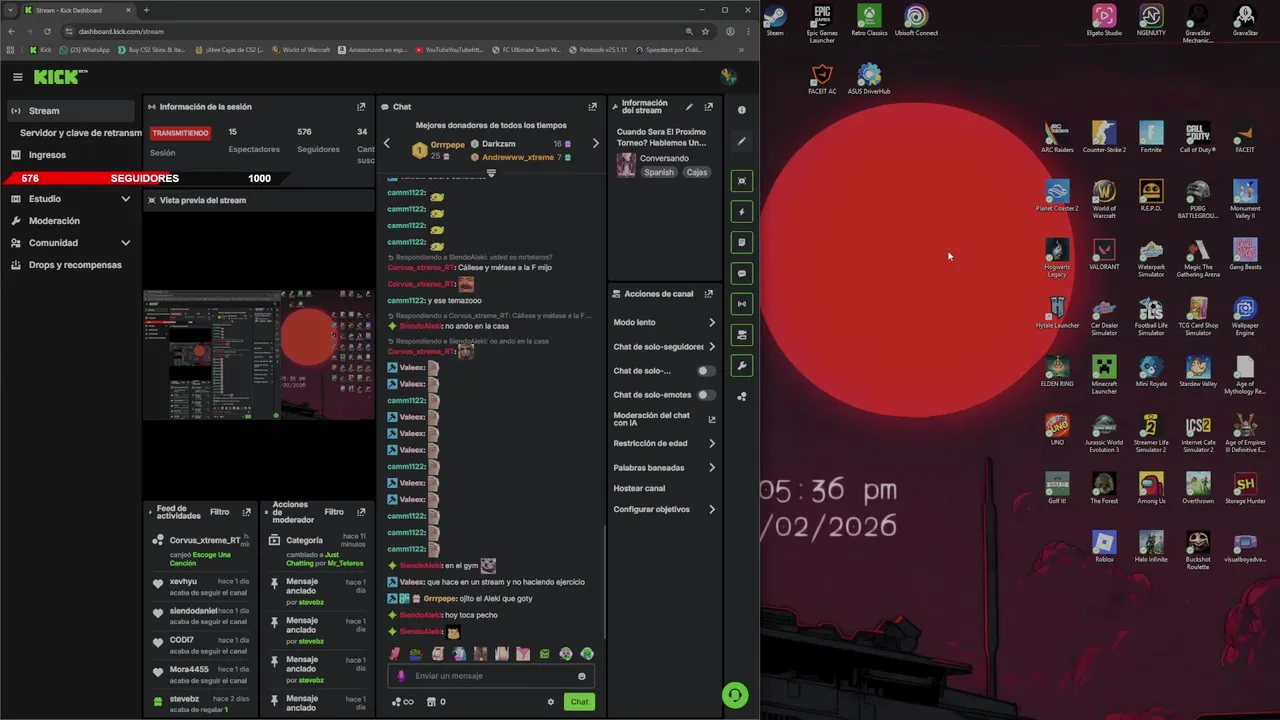This screenshot has width=1280, height=720.
Task: Click the Kick logo
Action: pos(60,77)
